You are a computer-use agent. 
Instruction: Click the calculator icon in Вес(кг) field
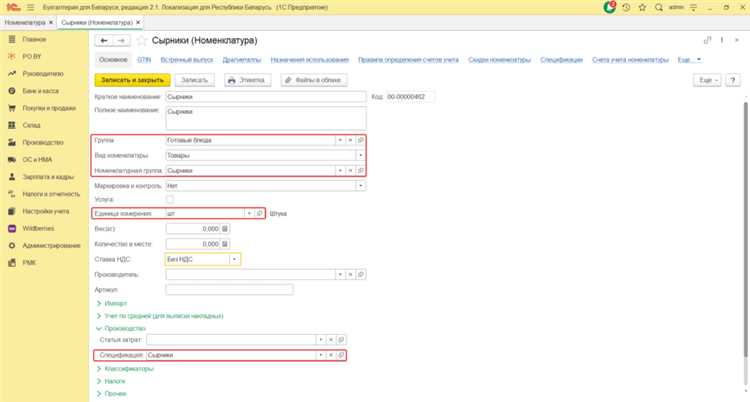224,228
